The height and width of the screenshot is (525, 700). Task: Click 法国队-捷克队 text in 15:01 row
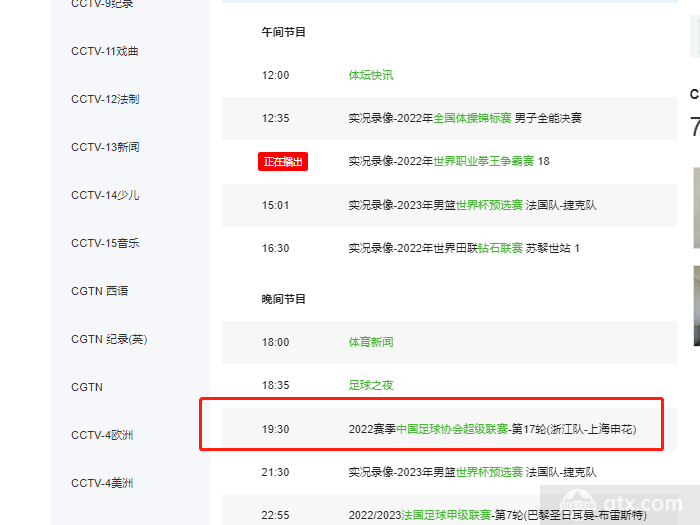(561, 205)
